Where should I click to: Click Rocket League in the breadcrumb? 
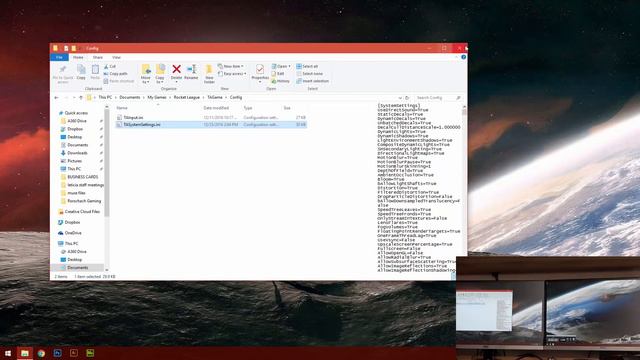187,98
